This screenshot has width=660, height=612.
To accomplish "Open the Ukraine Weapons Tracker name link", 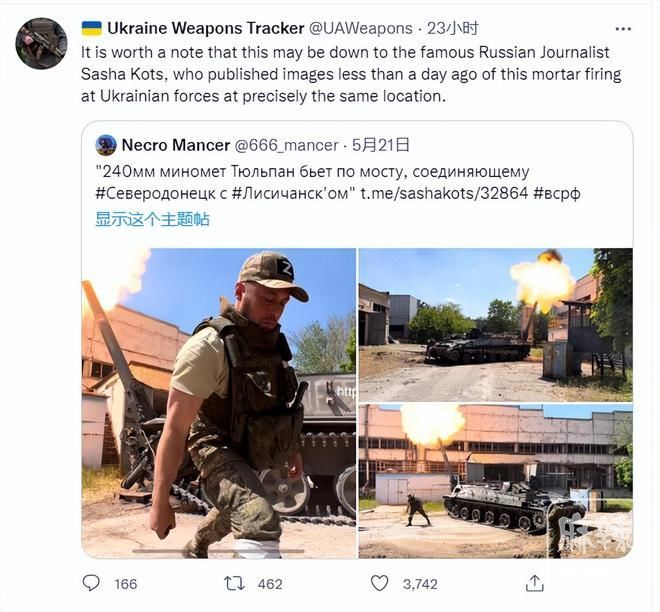I will 206,28.
